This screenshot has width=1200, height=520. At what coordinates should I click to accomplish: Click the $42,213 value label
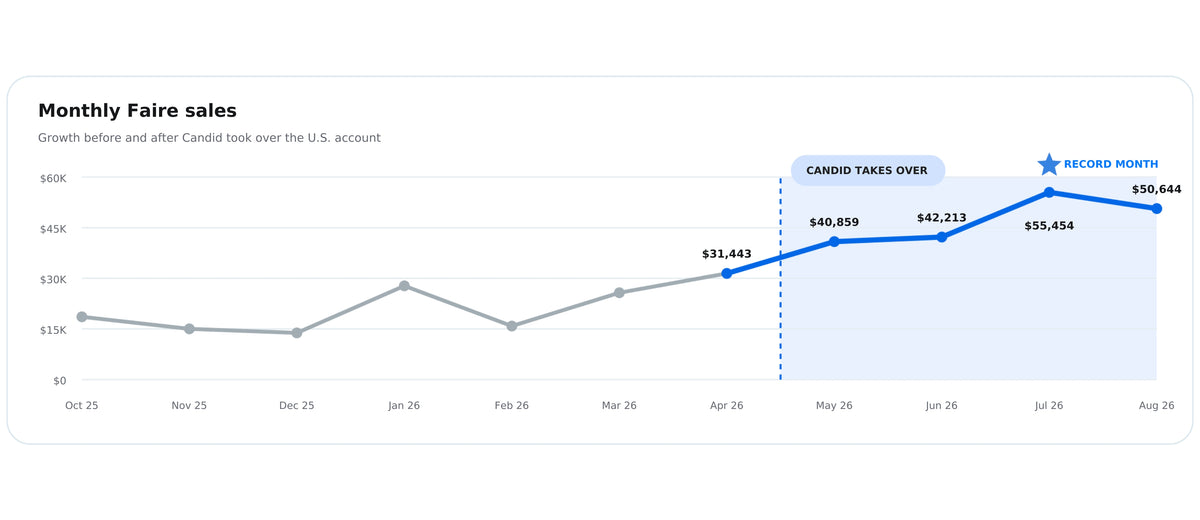point(942,218)
